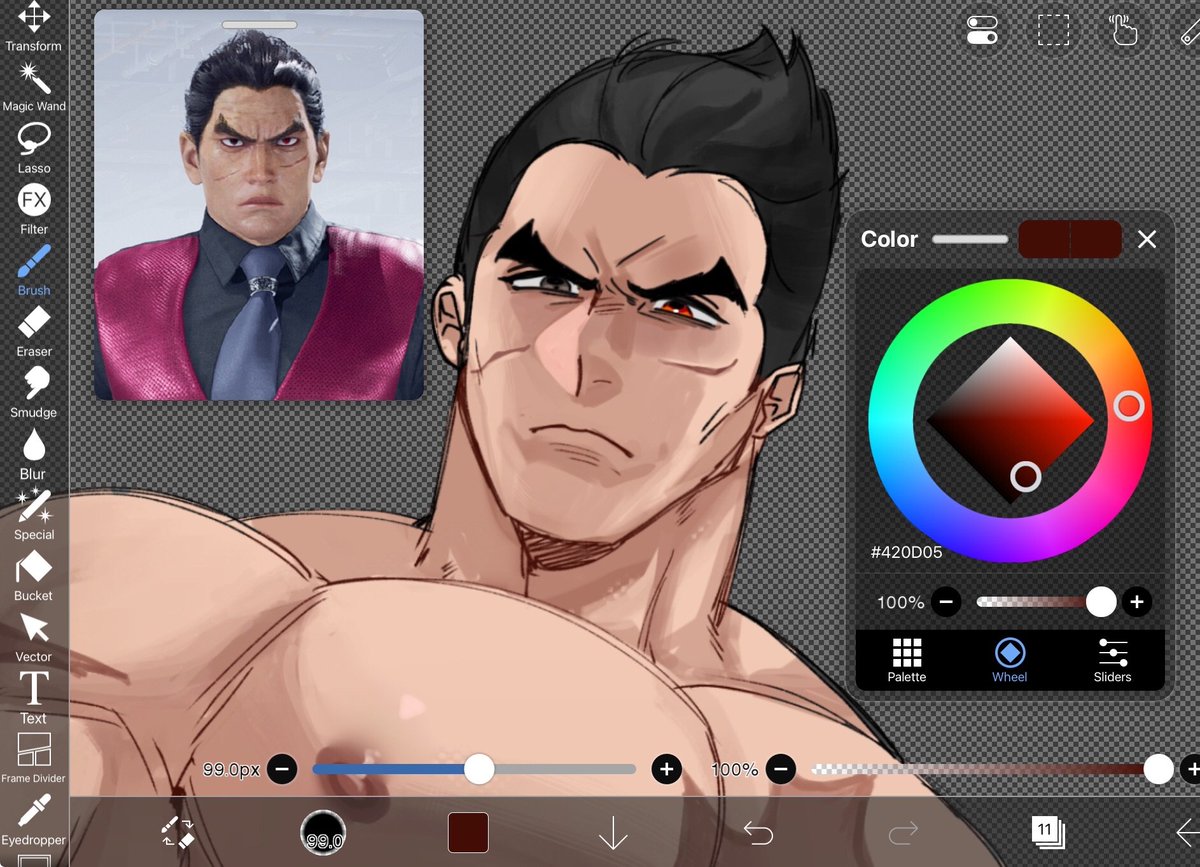
Task: Select the Vector tool
Action: 33,638
